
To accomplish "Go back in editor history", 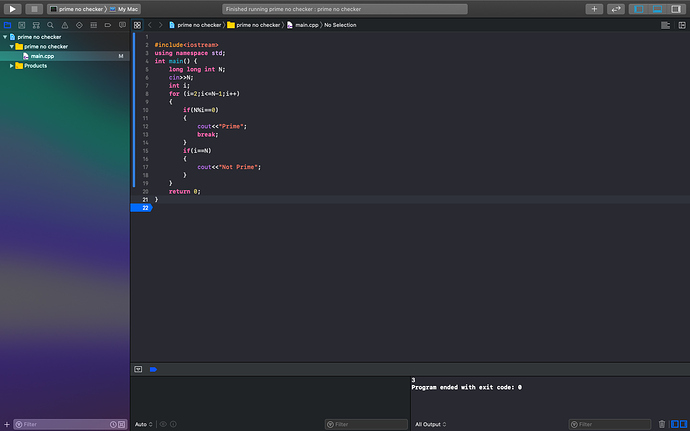I will click(150, 25).
